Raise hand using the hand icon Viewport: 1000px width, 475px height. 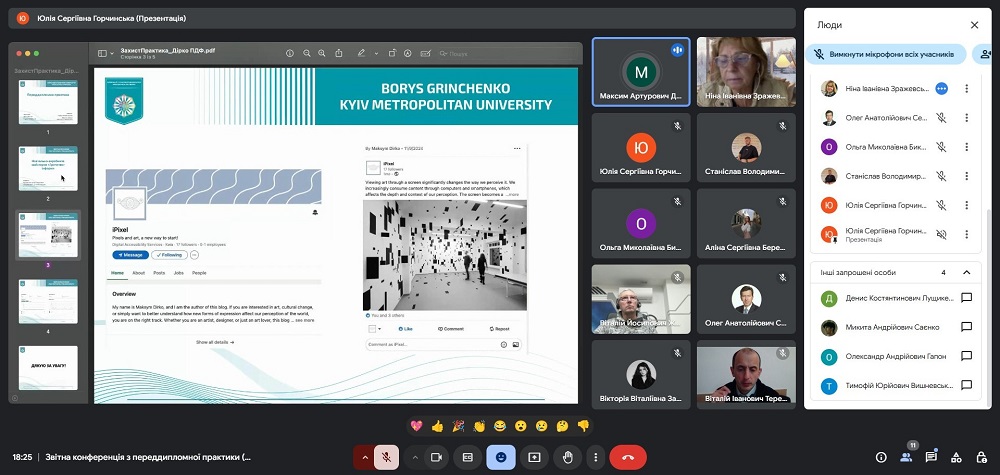pos(568,457)
